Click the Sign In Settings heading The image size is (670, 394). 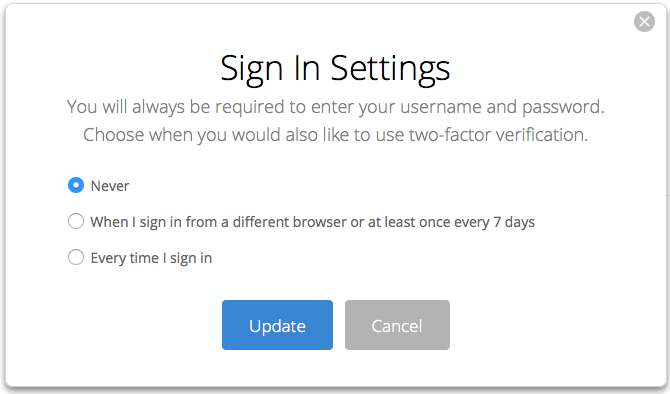335,68
